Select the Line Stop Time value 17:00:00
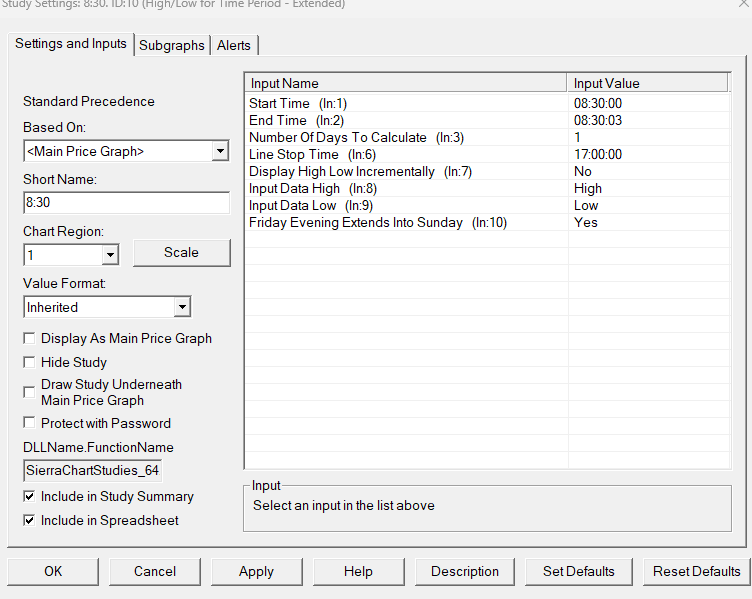The image size is (752, 599). [x=598, y=154]
